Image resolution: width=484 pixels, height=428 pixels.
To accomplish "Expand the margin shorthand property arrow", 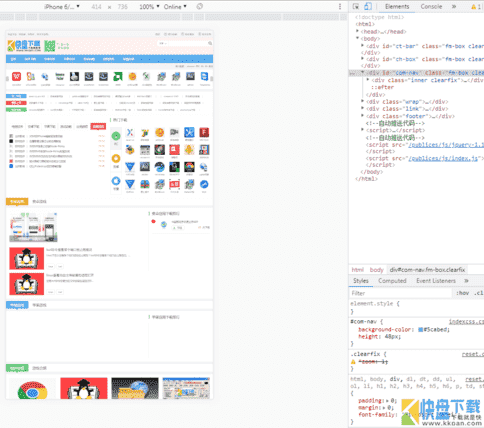I will [x=384, y=407].
